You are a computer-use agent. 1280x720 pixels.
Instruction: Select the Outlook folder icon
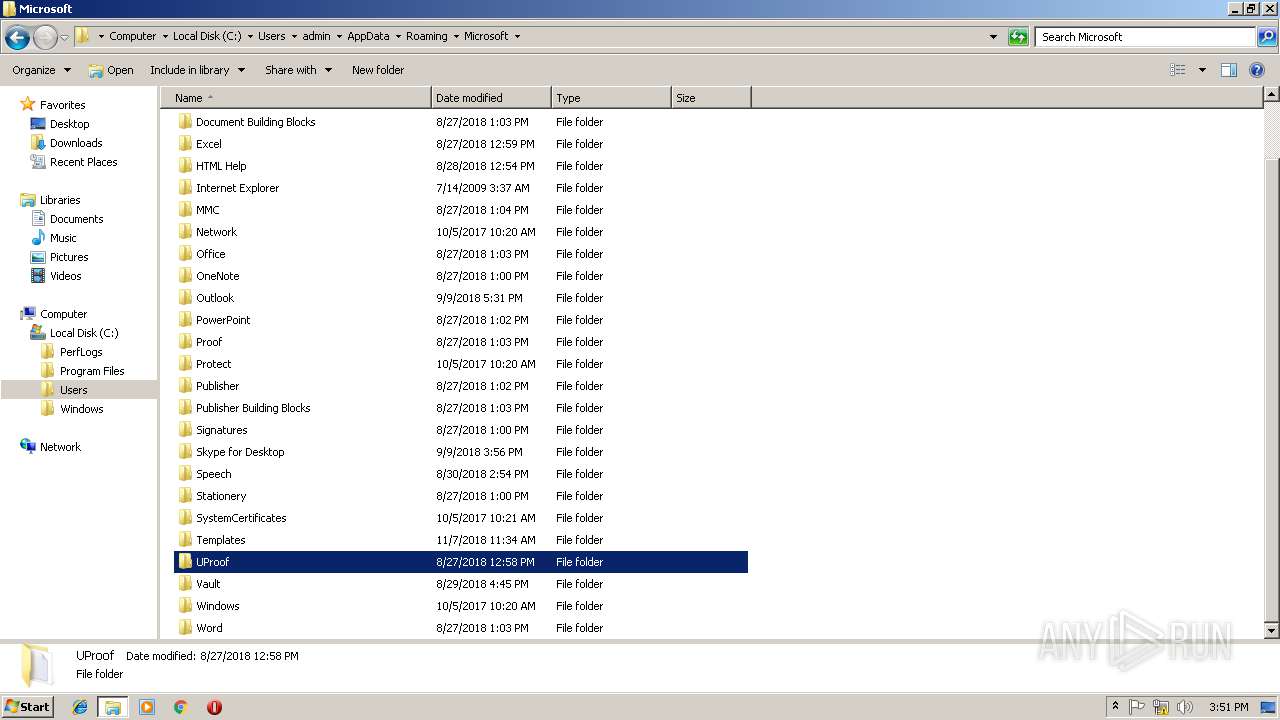click(185, 298)
